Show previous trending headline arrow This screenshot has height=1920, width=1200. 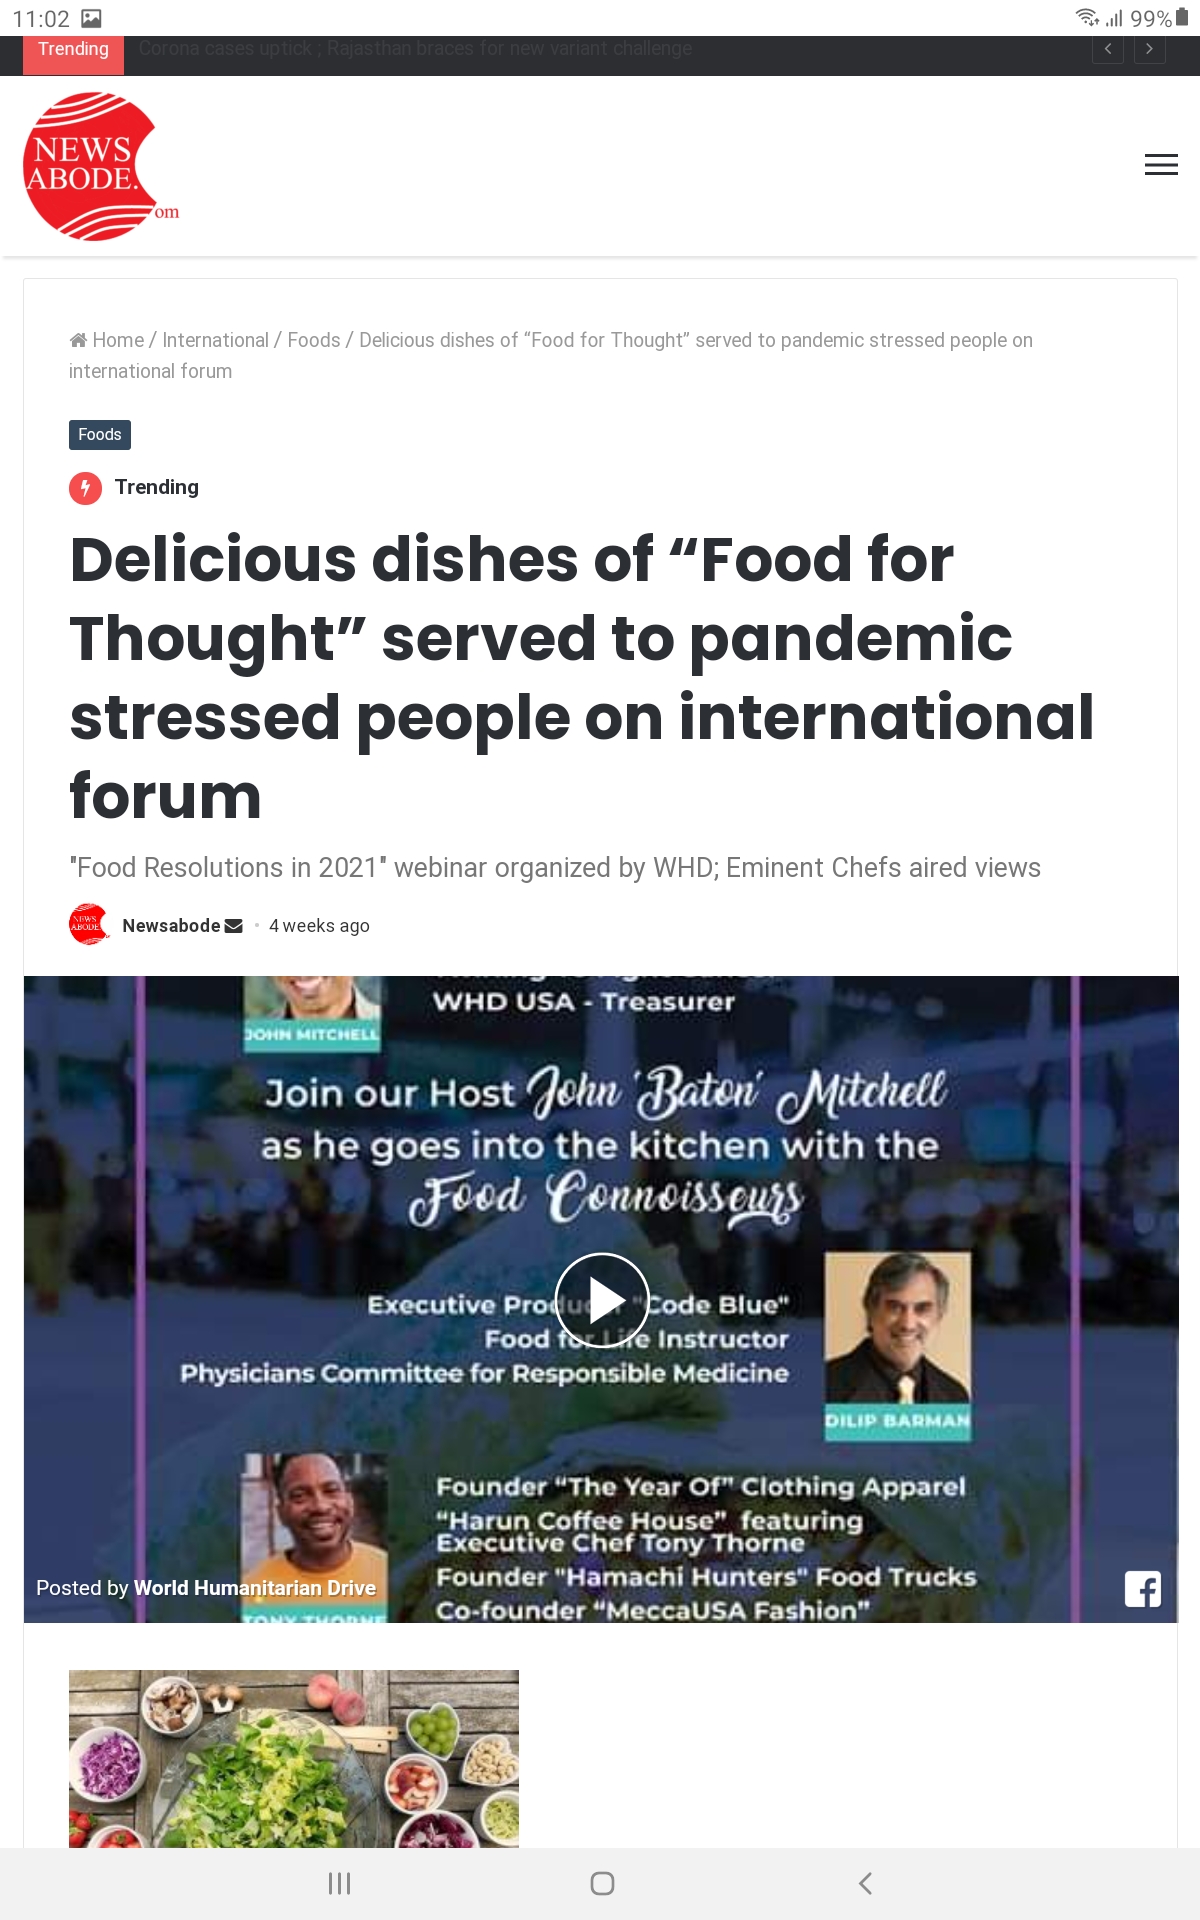[x=1108, y=49]
